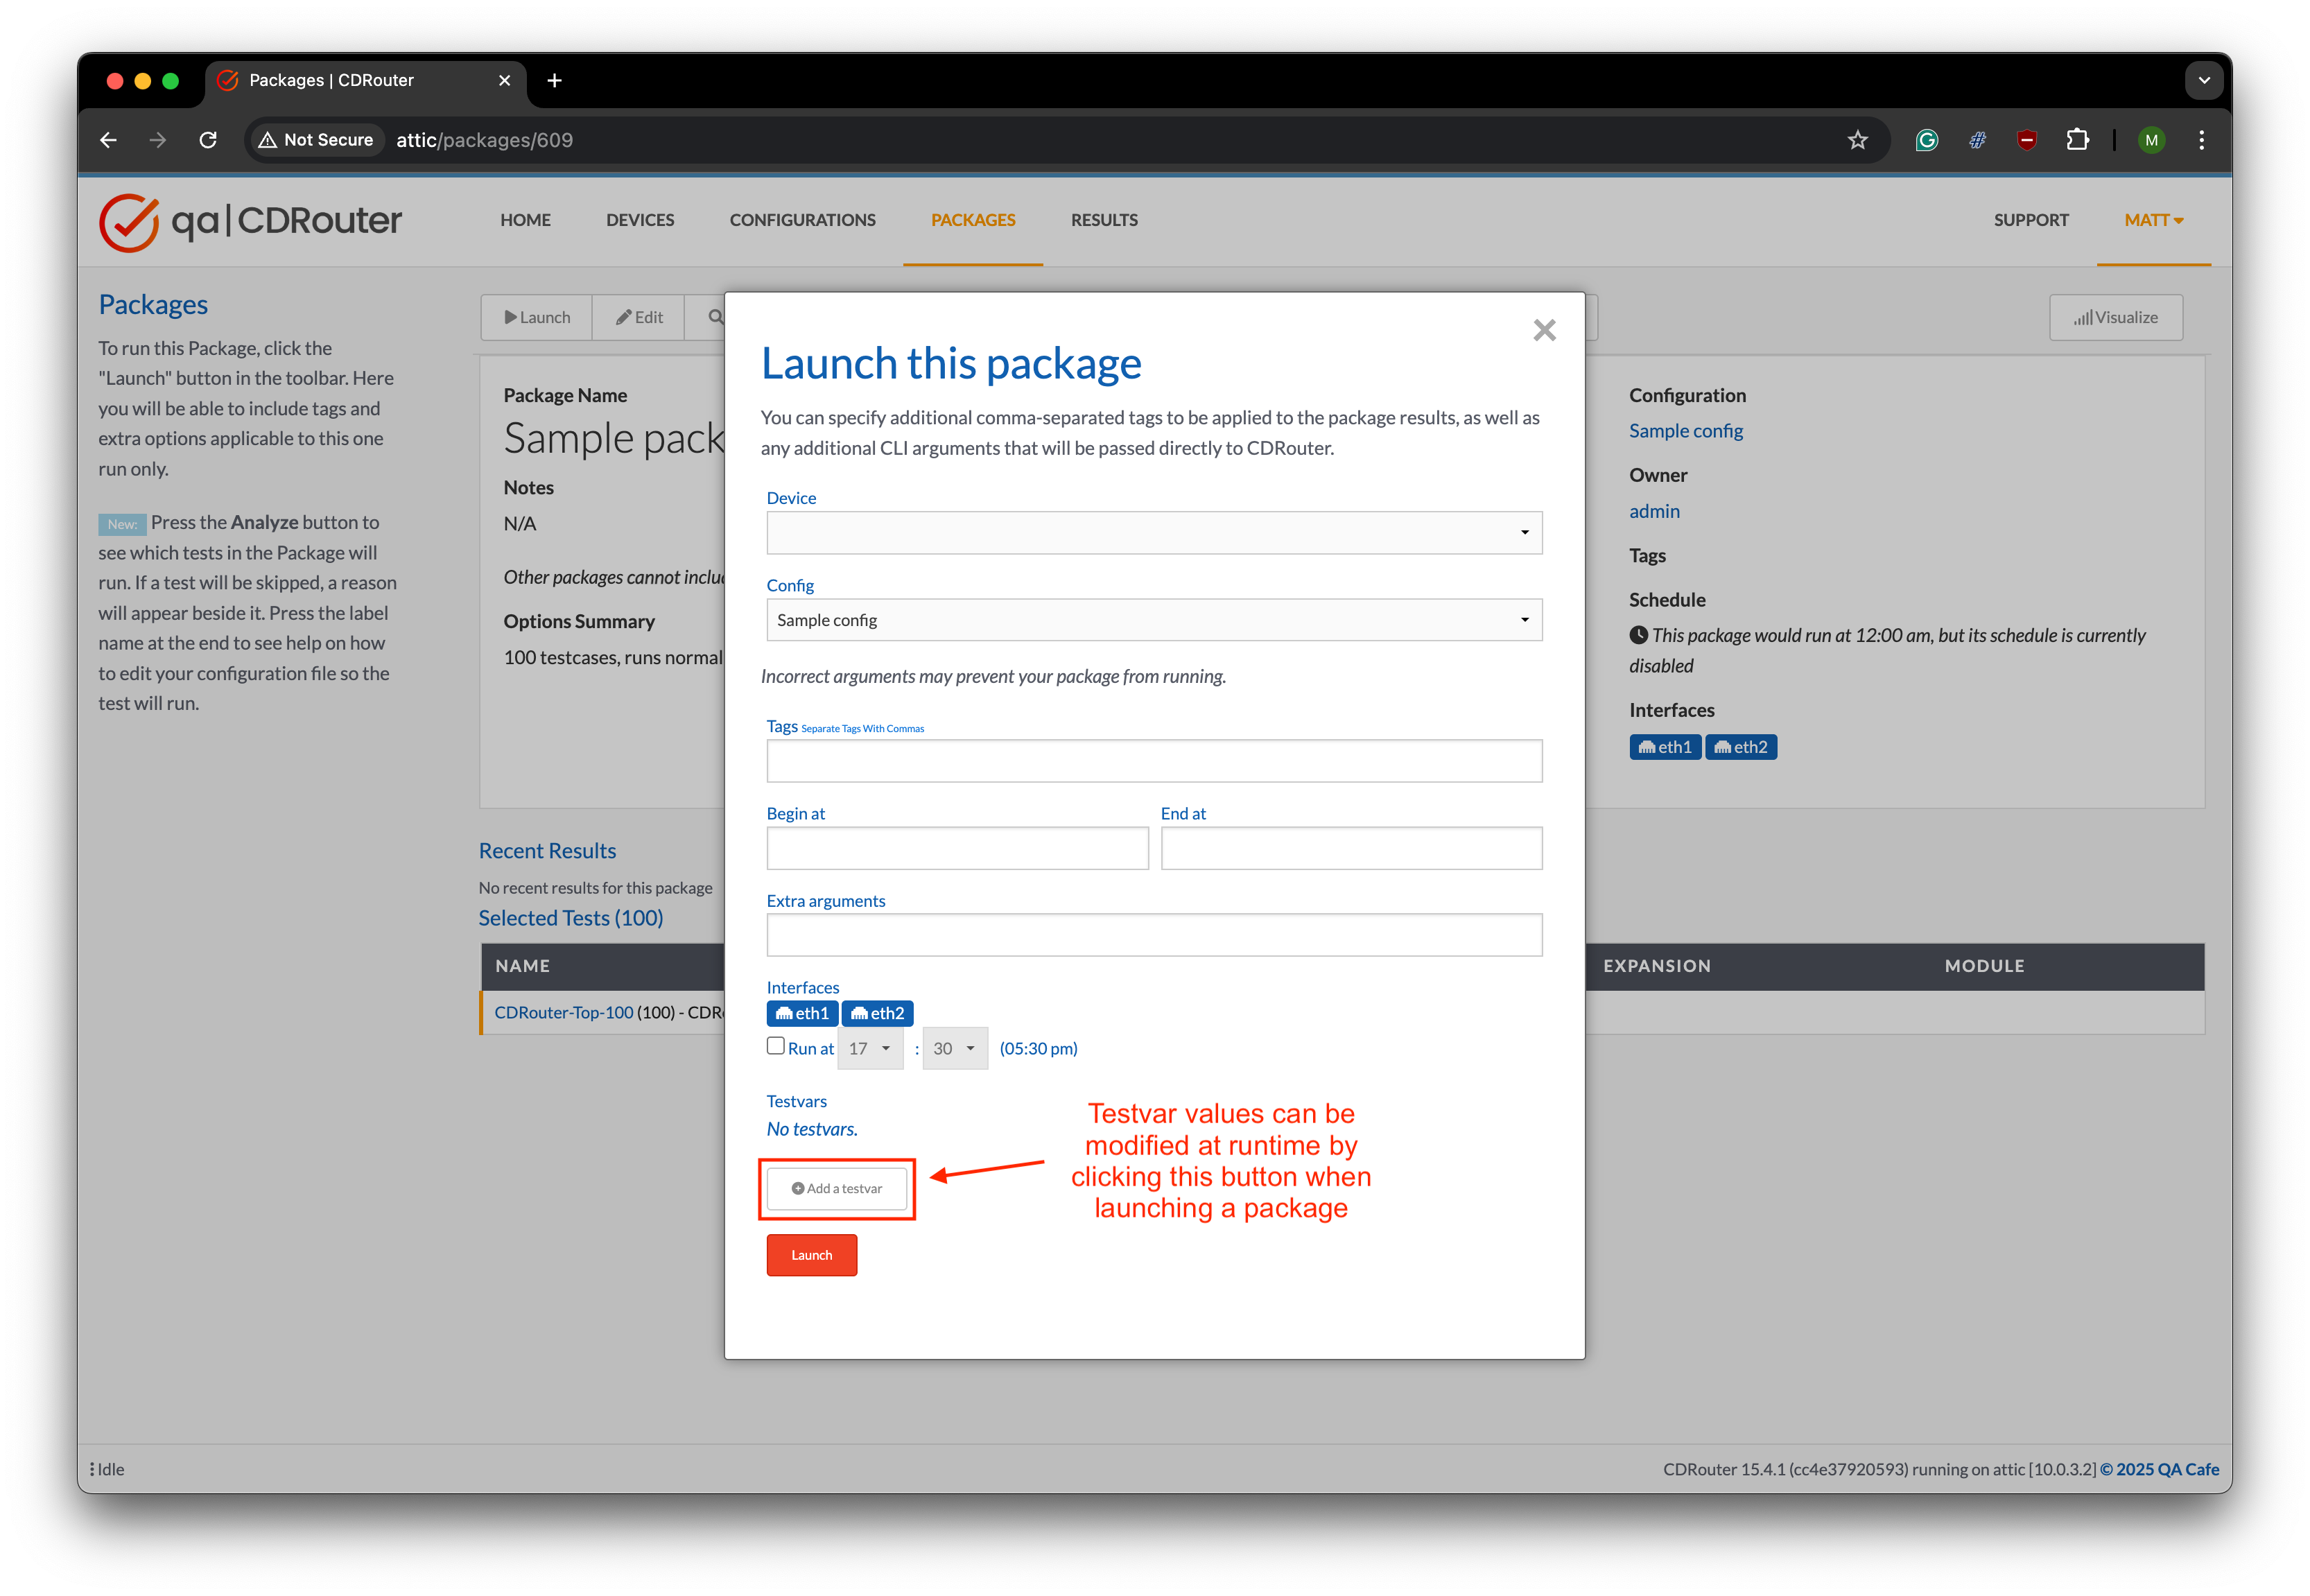Click the address bar URL
The width and height of the screenshot is (2310, 1596).
click(485, 140)
